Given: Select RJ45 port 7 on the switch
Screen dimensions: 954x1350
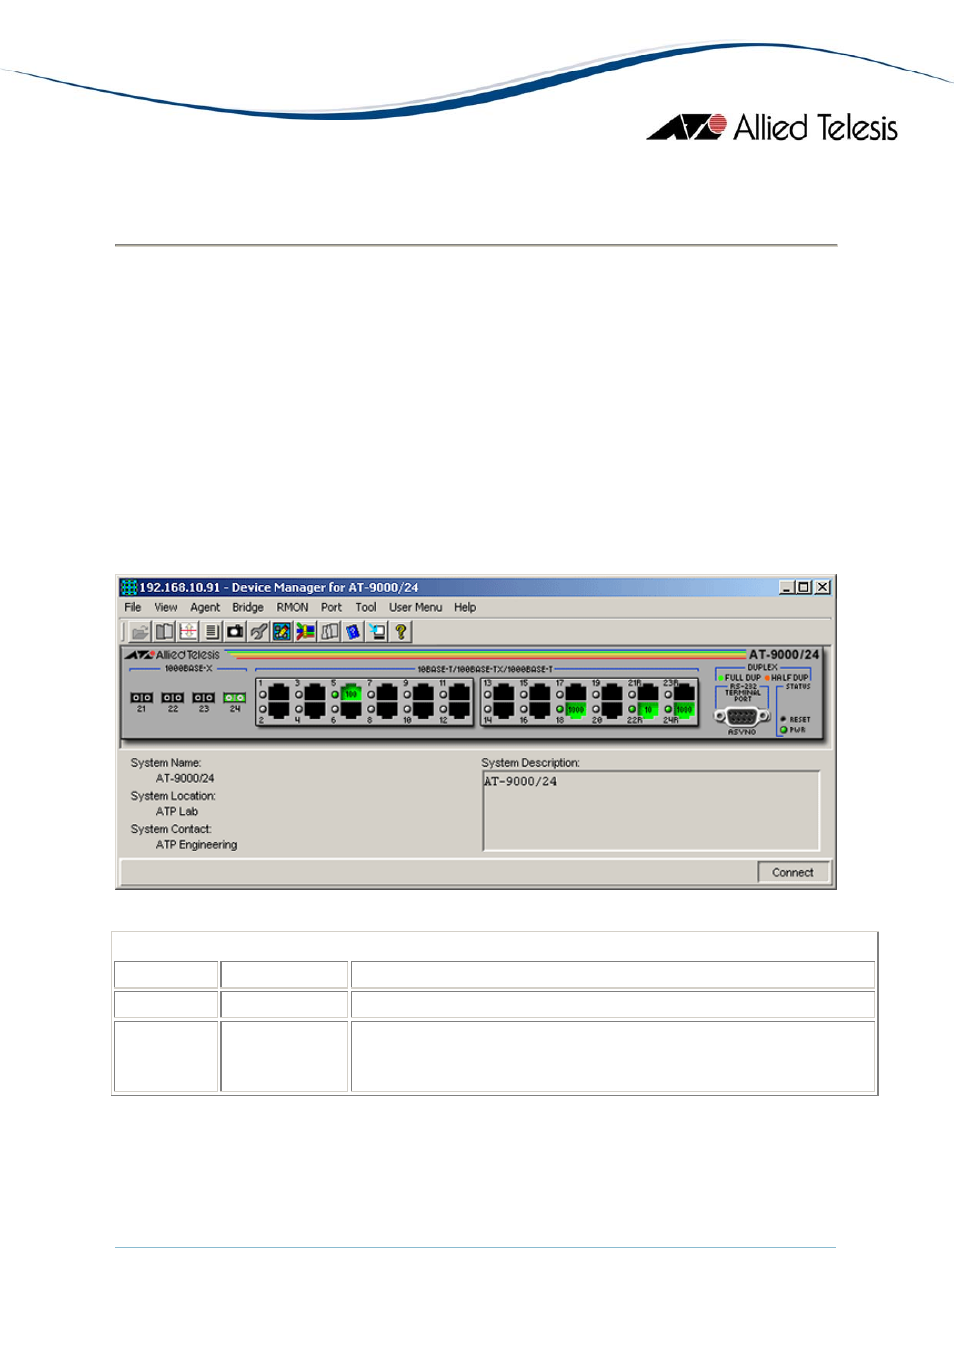Looking at the screenshot, I should 387,692.
